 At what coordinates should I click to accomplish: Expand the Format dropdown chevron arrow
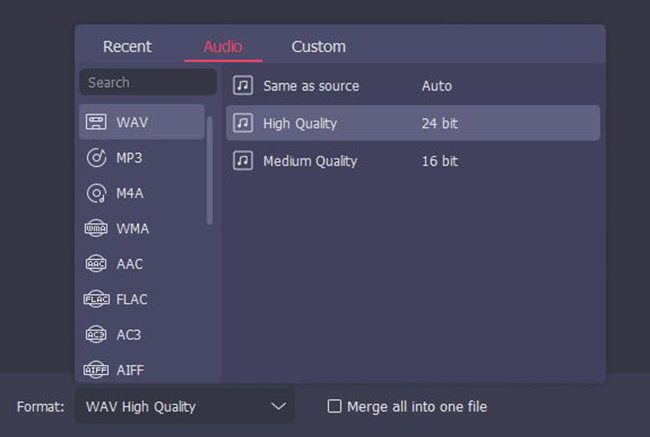point(278,407)
